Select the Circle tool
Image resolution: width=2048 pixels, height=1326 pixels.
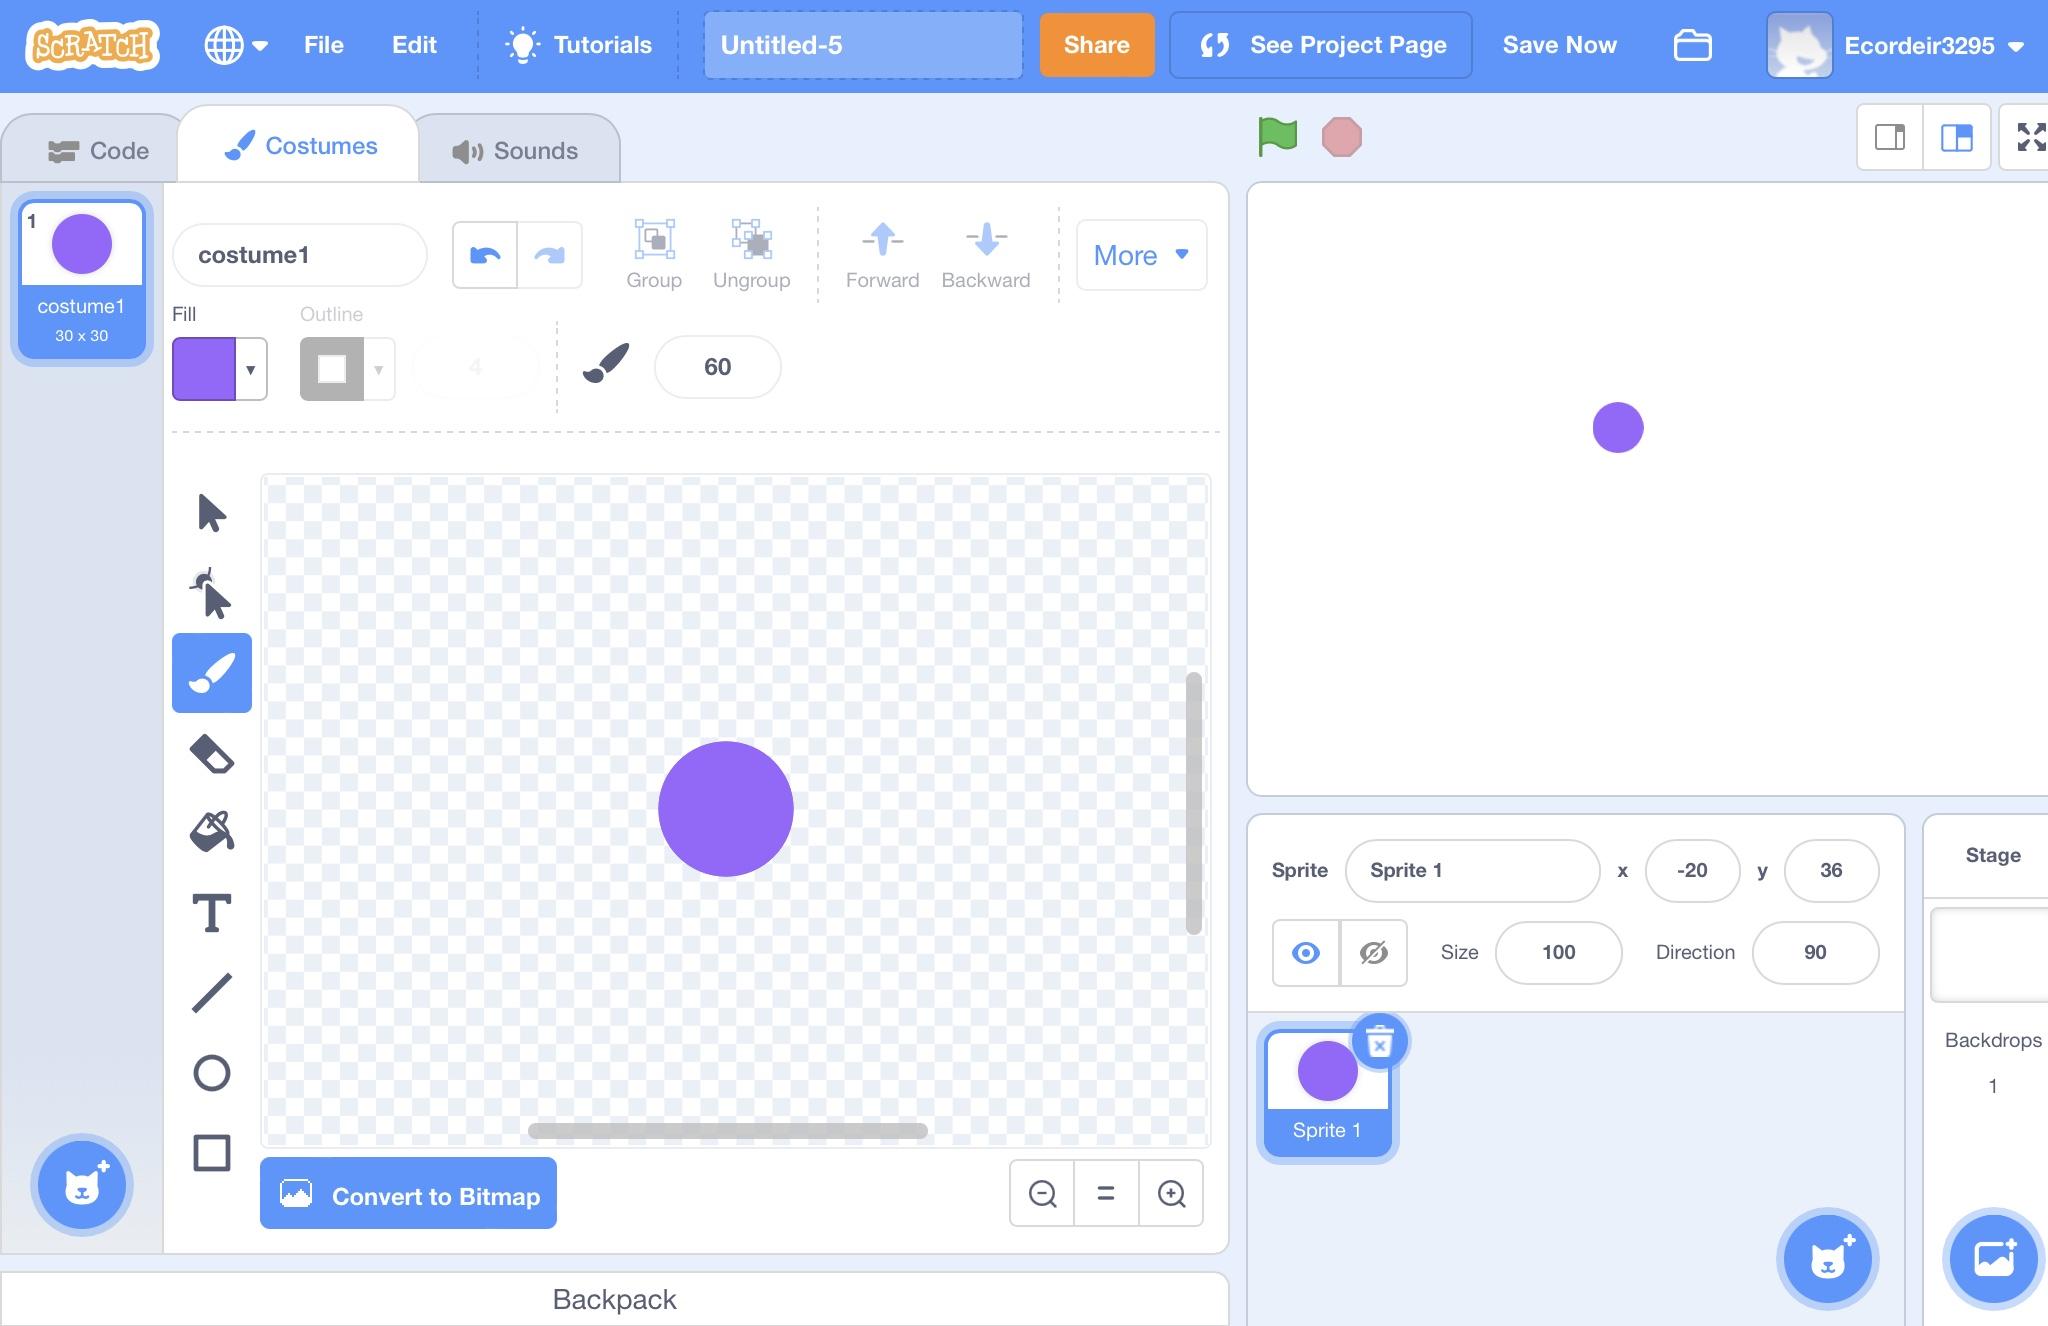point(211,1073)
